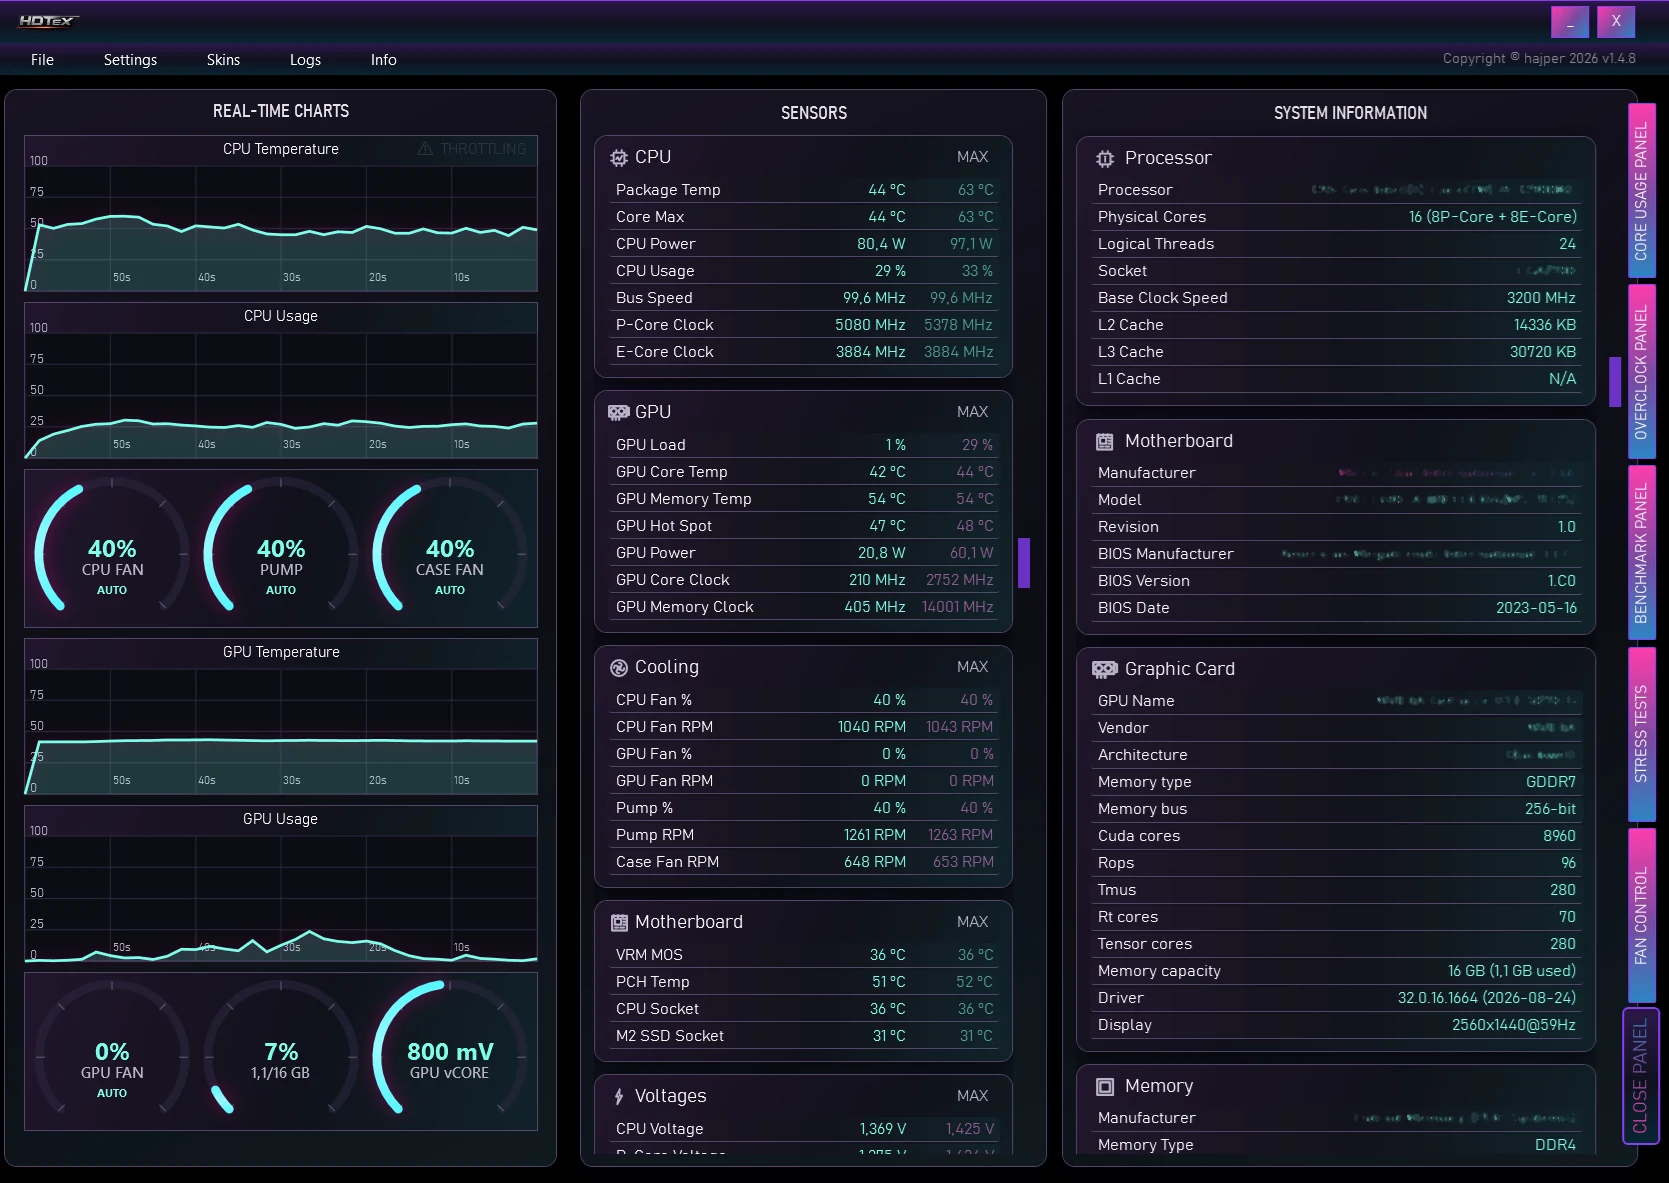
Task: Click the Processor icon in System Information
Action: point(1105,158)
